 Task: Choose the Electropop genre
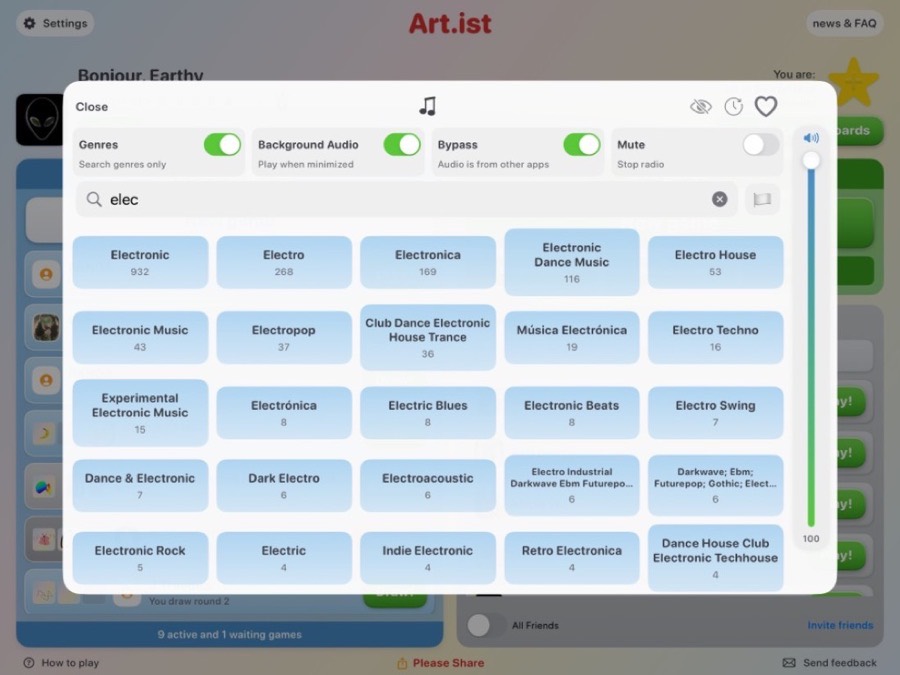point(284,338)
